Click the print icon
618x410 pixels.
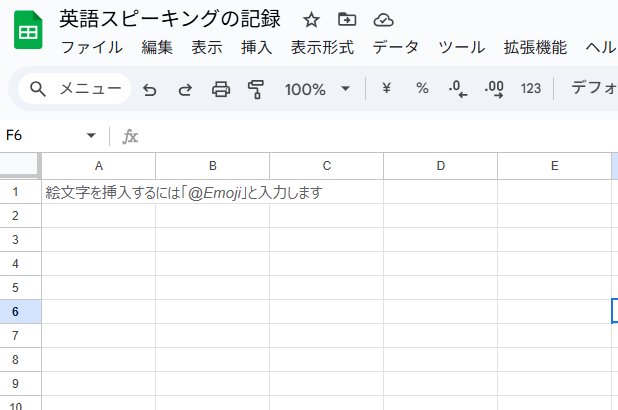(x=220, y=89)
